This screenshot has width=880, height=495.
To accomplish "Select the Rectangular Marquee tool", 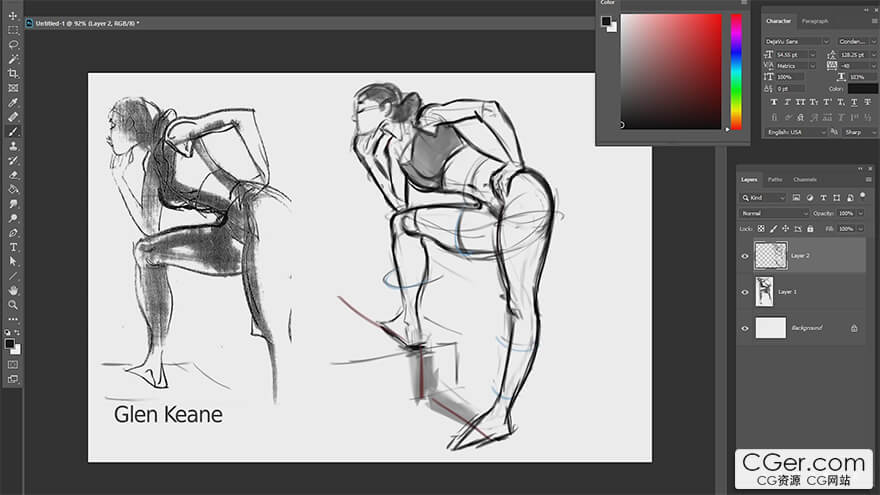I will (13, 30).
